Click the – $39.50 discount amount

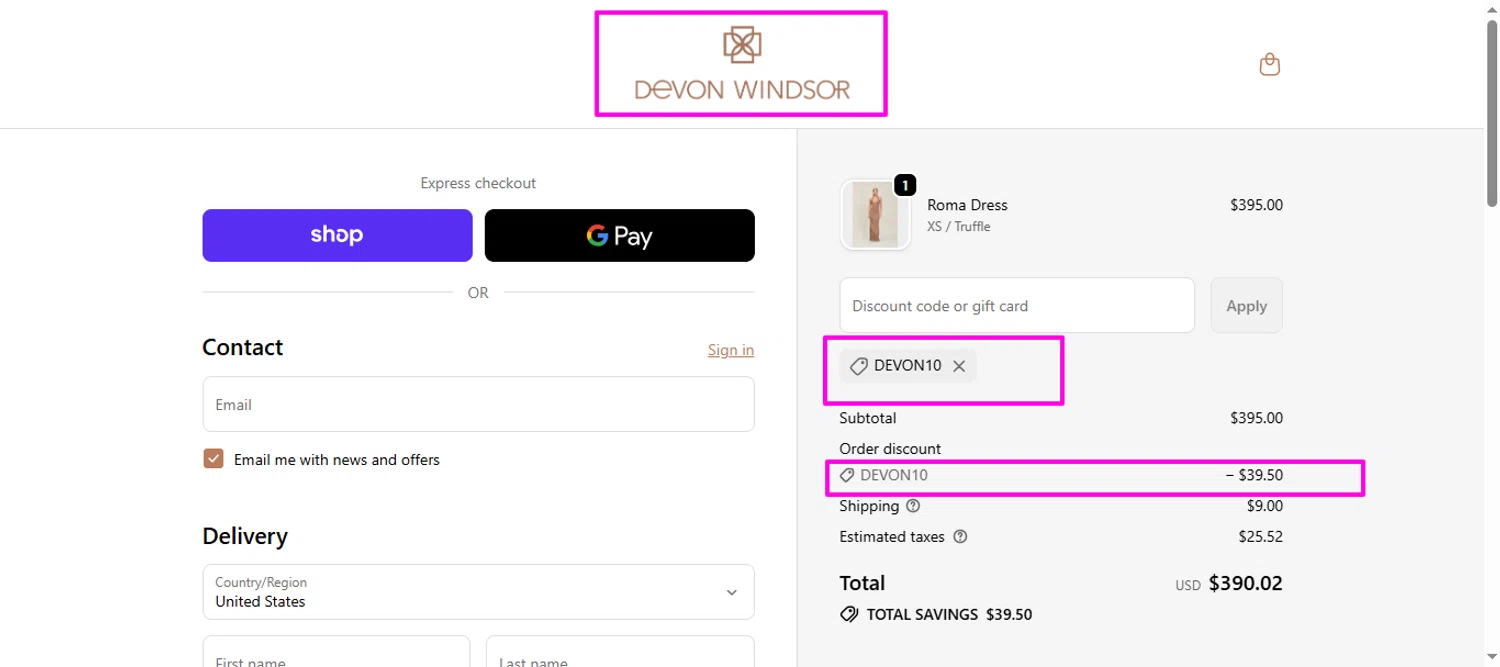(x=1254, y=476)
